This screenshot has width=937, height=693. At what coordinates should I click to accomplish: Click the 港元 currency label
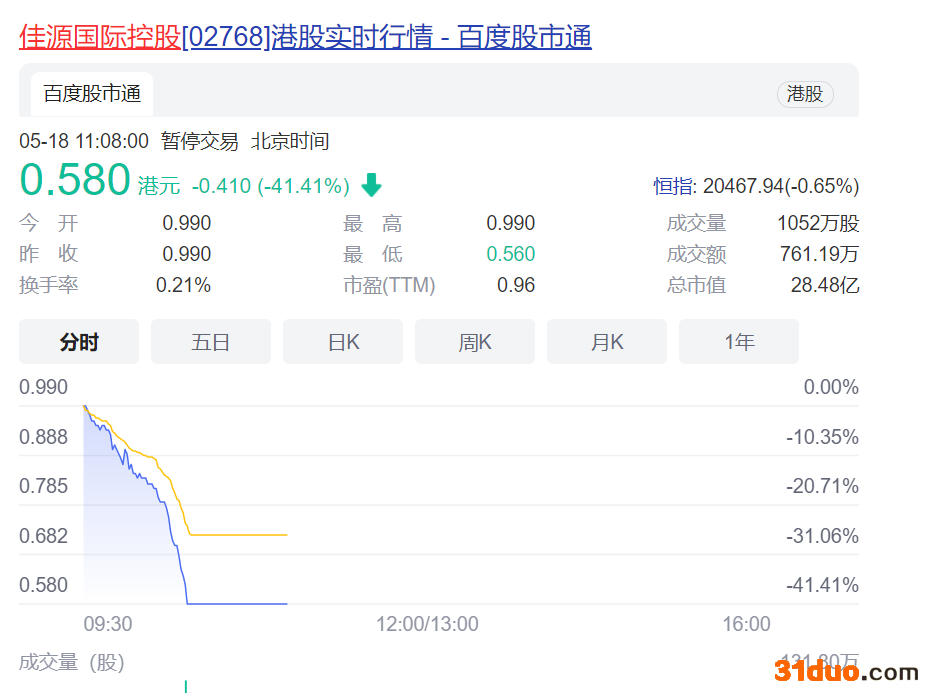(x=159, y=186)
